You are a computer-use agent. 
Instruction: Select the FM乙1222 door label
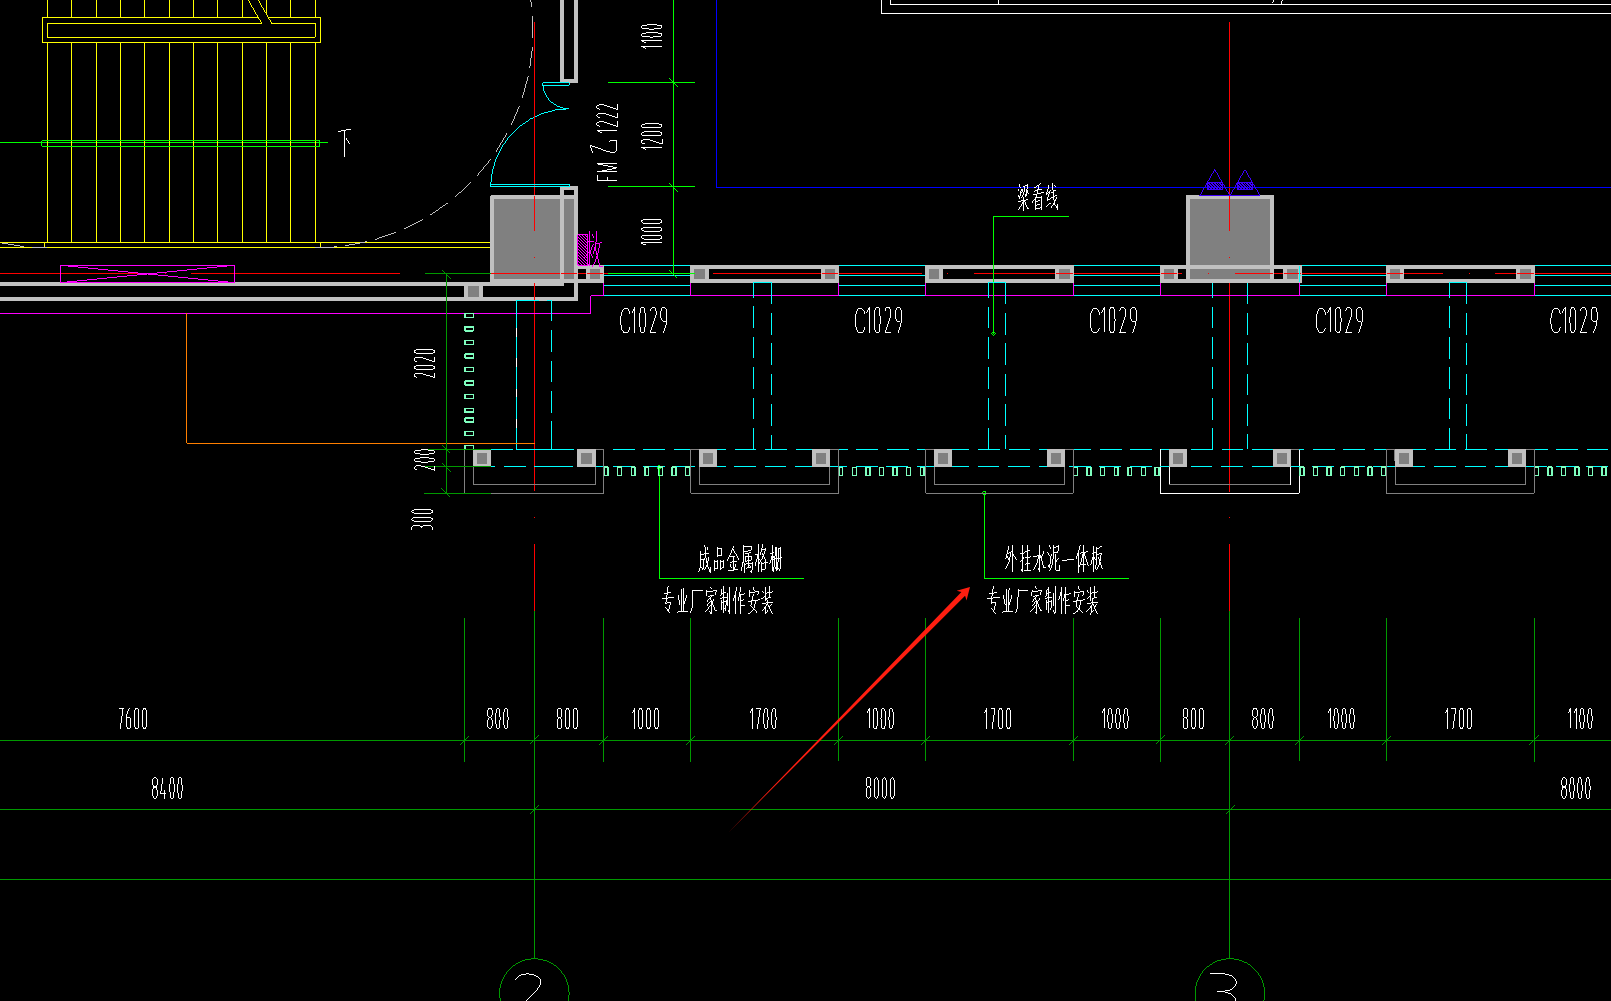pos(607,142)
